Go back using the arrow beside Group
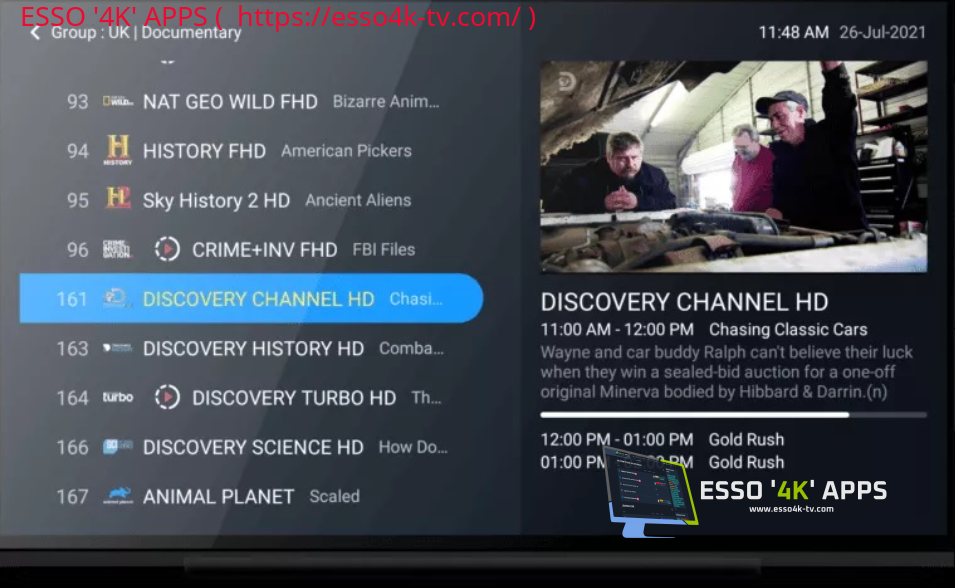955x588 pixels. click(x=35, y=33)
